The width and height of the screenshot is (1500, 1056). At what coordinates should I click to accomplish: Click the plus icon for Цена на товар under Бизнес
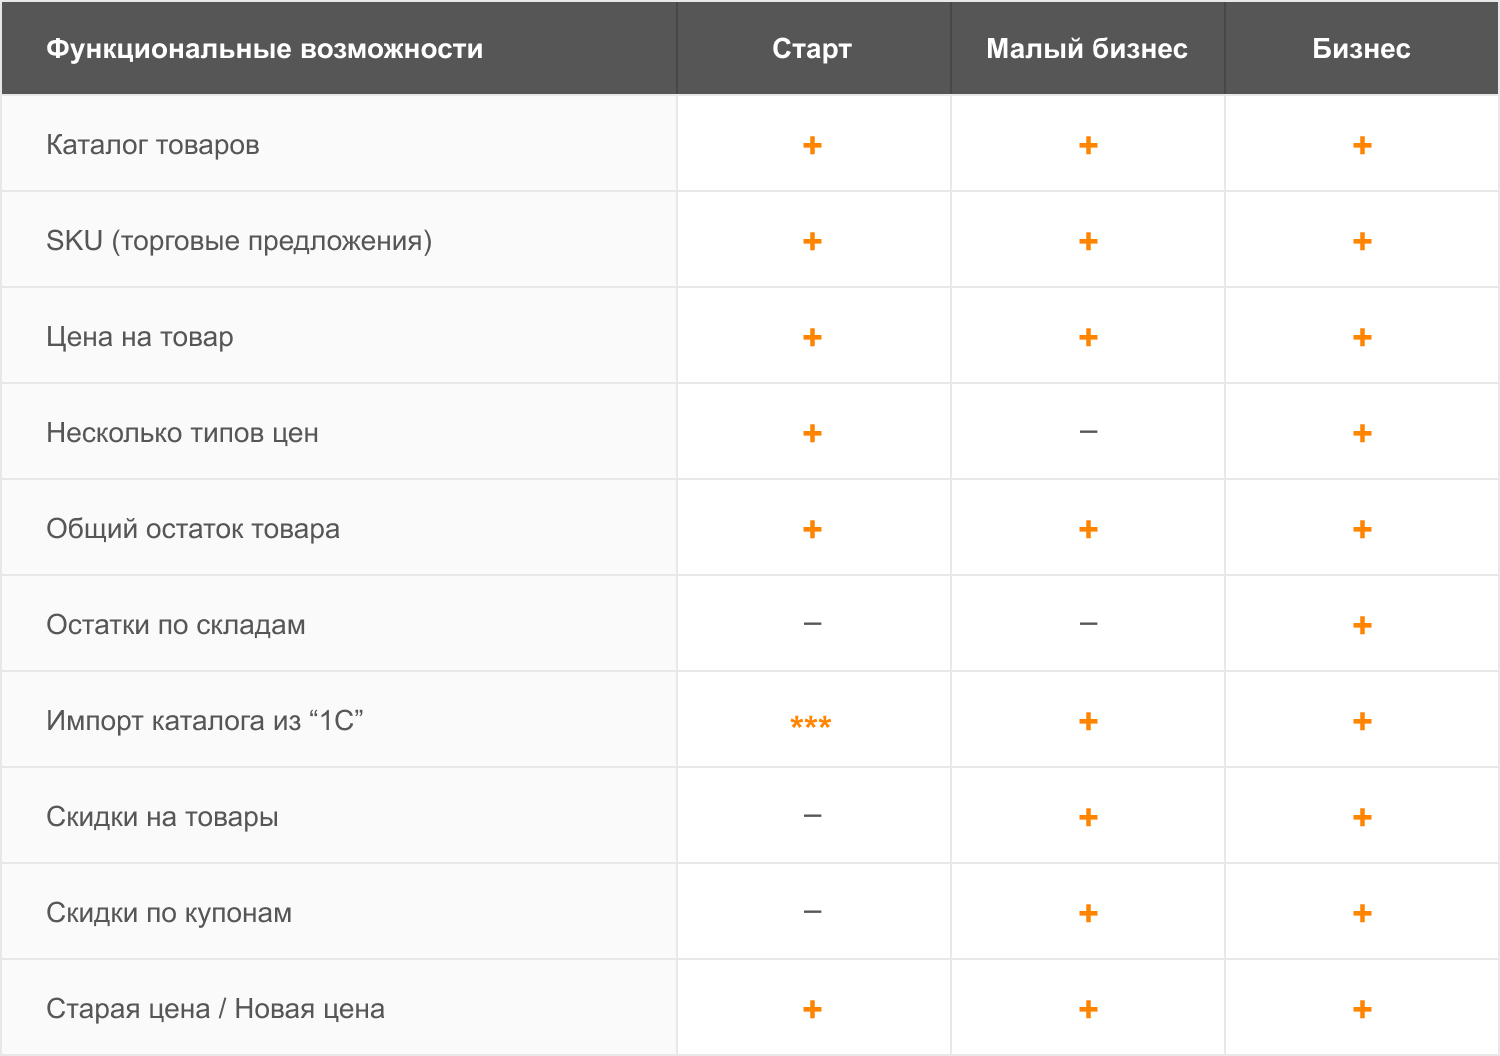click(1361, 337)
